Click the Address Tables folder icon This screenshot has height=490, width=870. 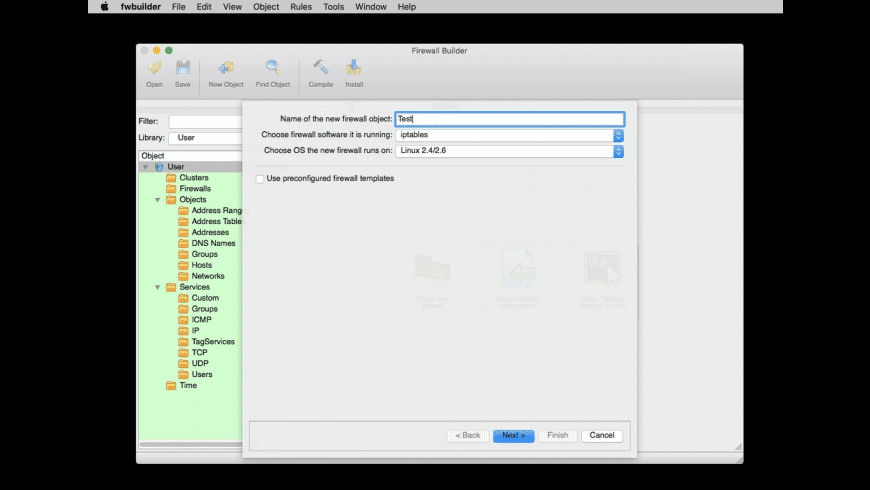tap(183, 221)
